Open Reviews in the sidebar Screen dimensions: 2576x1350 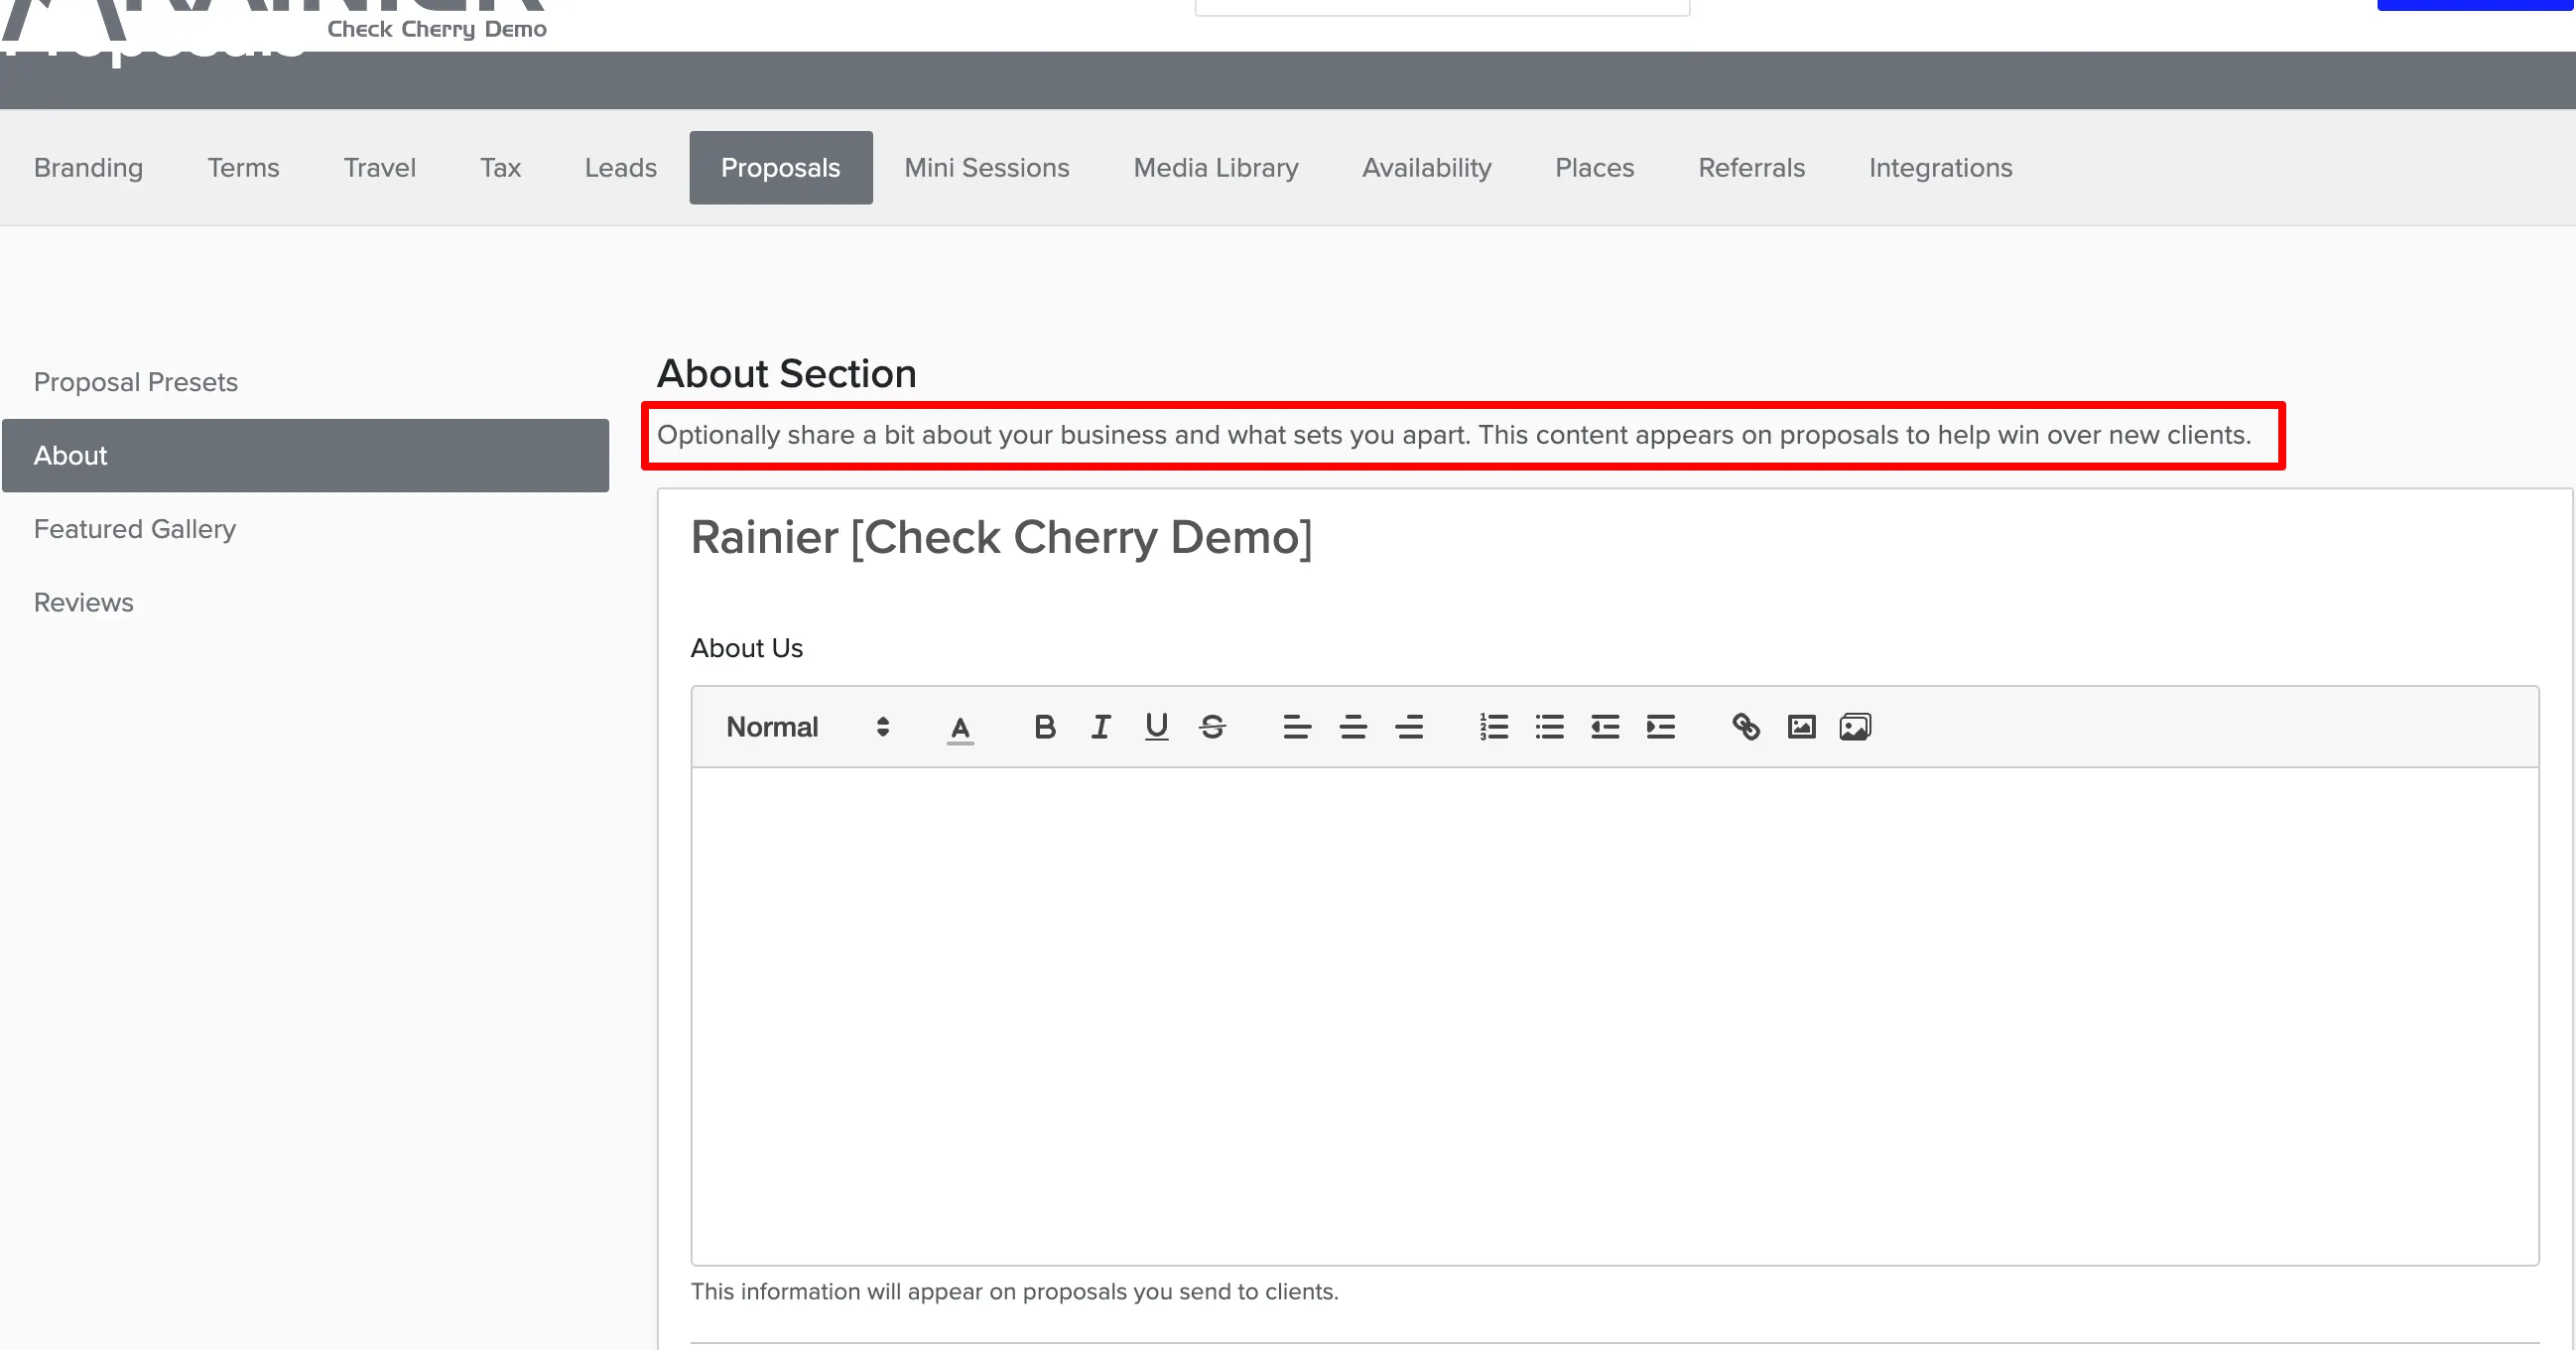pyautogui.click(x=306, y=603)
